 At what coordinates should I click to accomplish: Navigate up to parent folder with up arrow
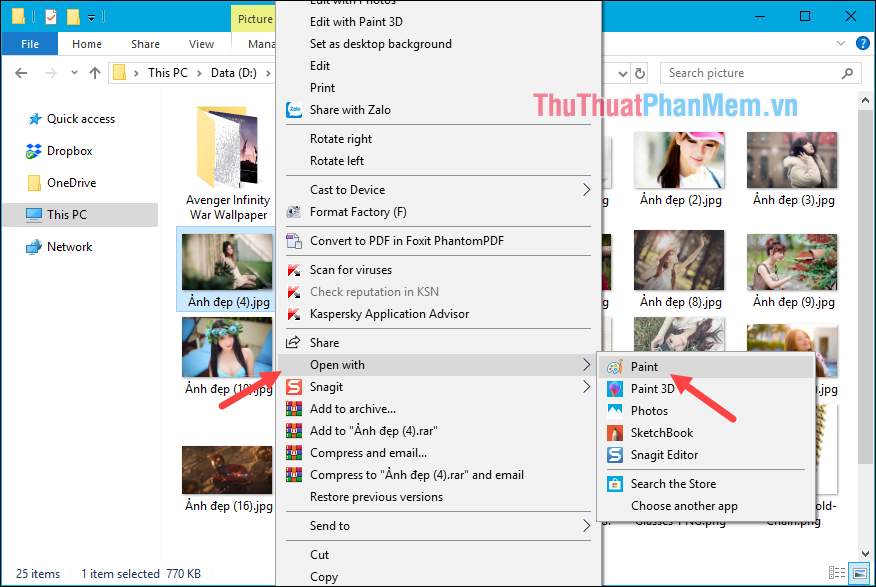click(94, 72)
